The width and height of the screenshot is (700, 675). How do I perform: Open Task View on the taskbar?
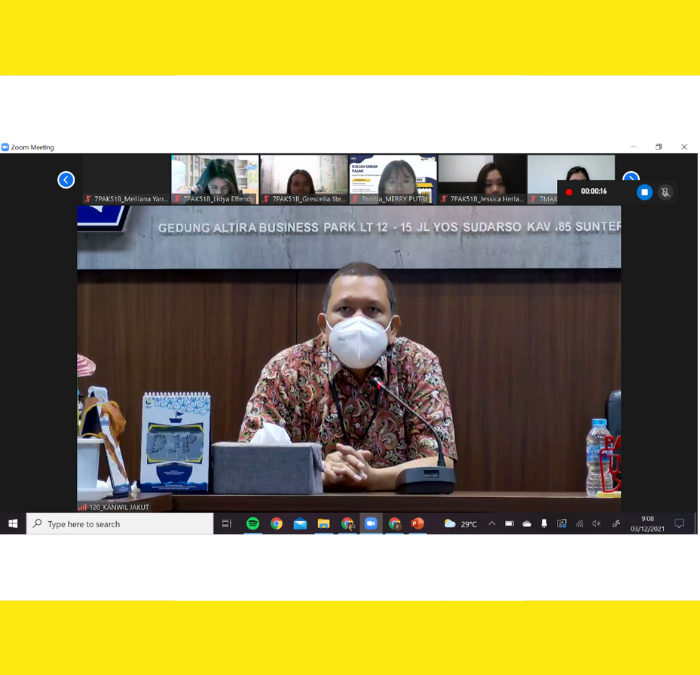(227, 524)
